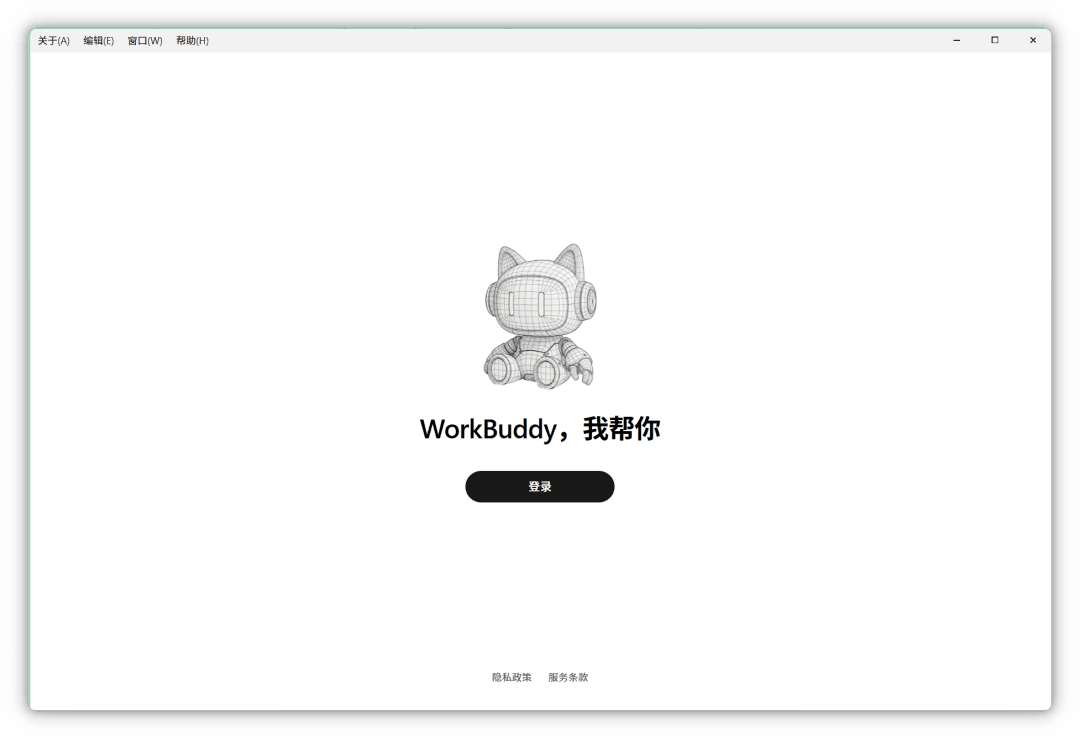Open the 关于(A) menu
The height and width of the screenshot is (739, 1080).
pyautogui.click(x=54, y=41)
